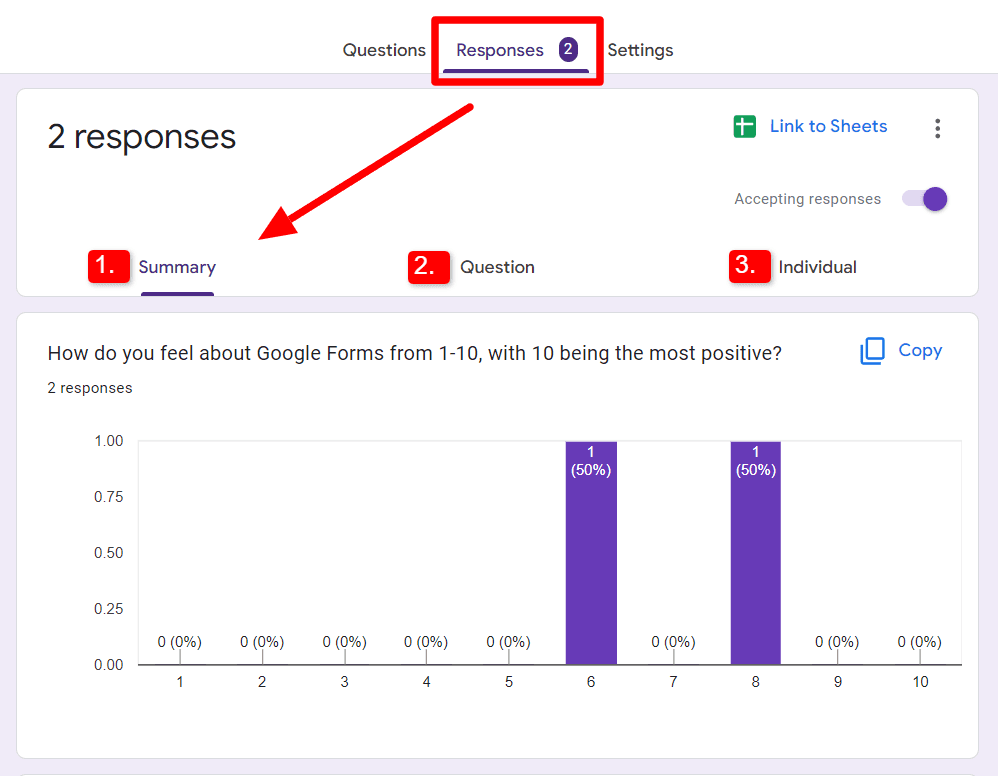Click the Accepting responses label
998x776 pixels.
pos(807,199)
